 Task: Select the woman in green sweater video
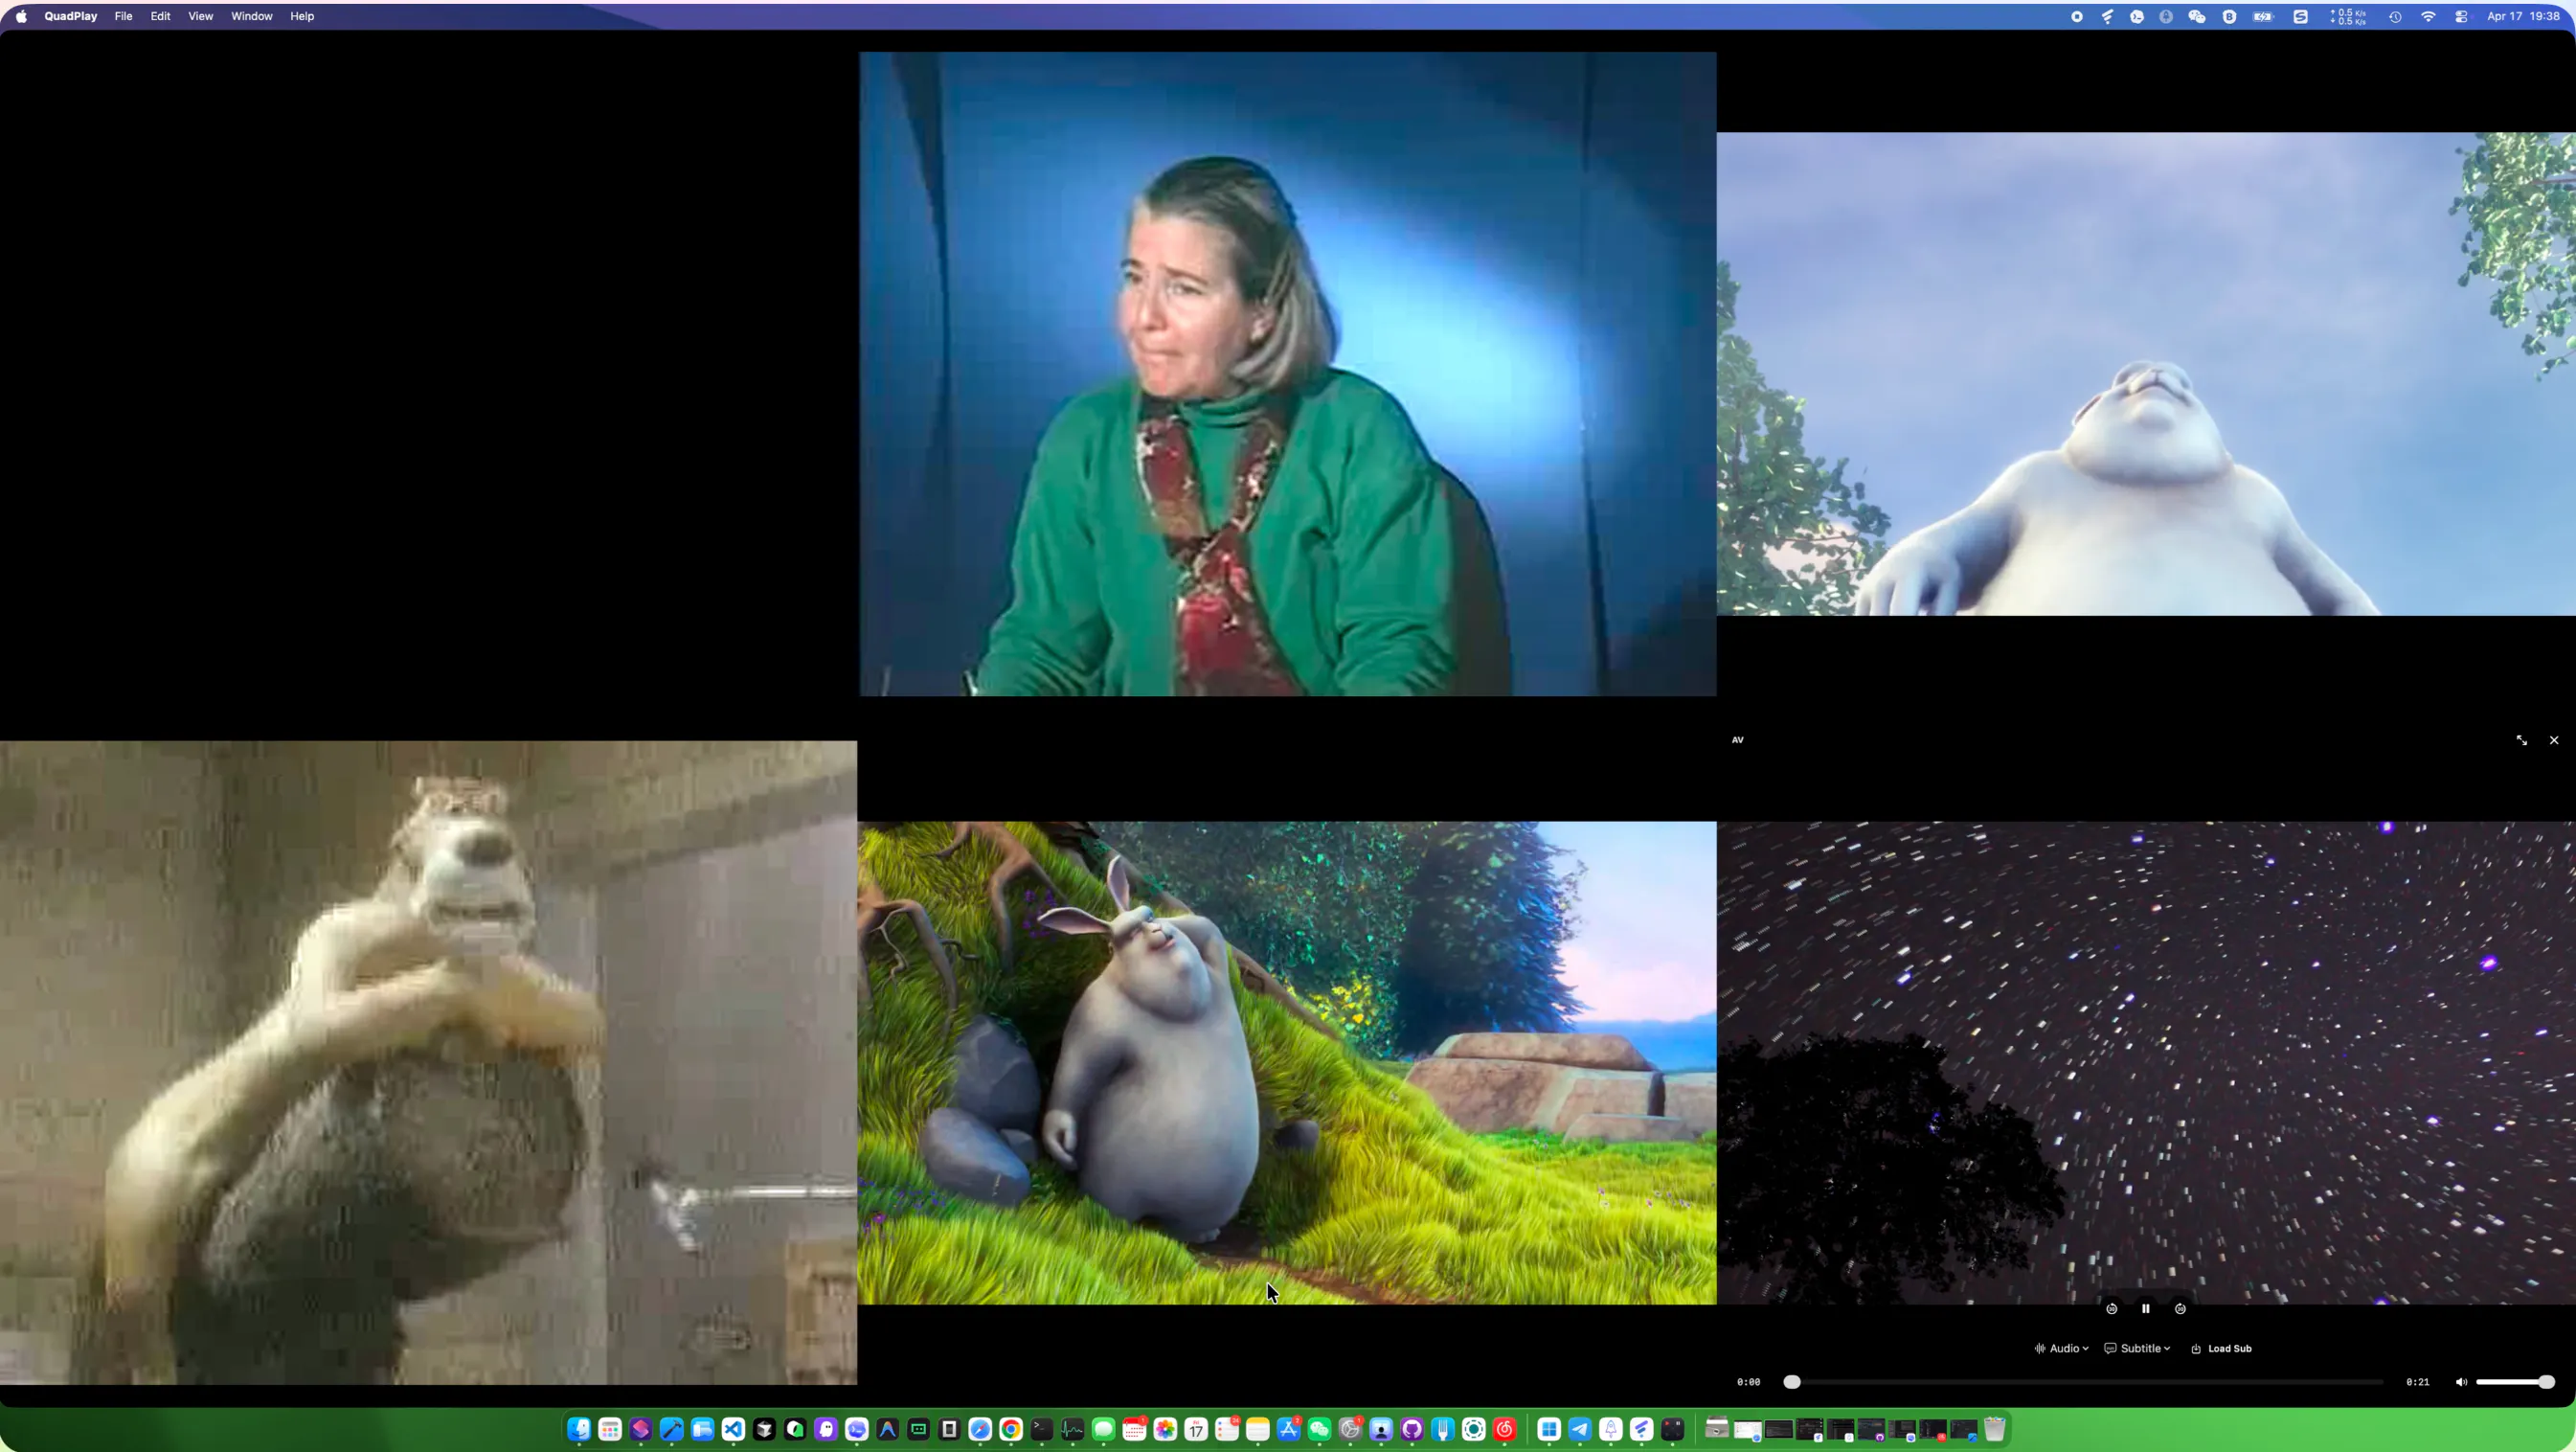(x=1288, y=374)
